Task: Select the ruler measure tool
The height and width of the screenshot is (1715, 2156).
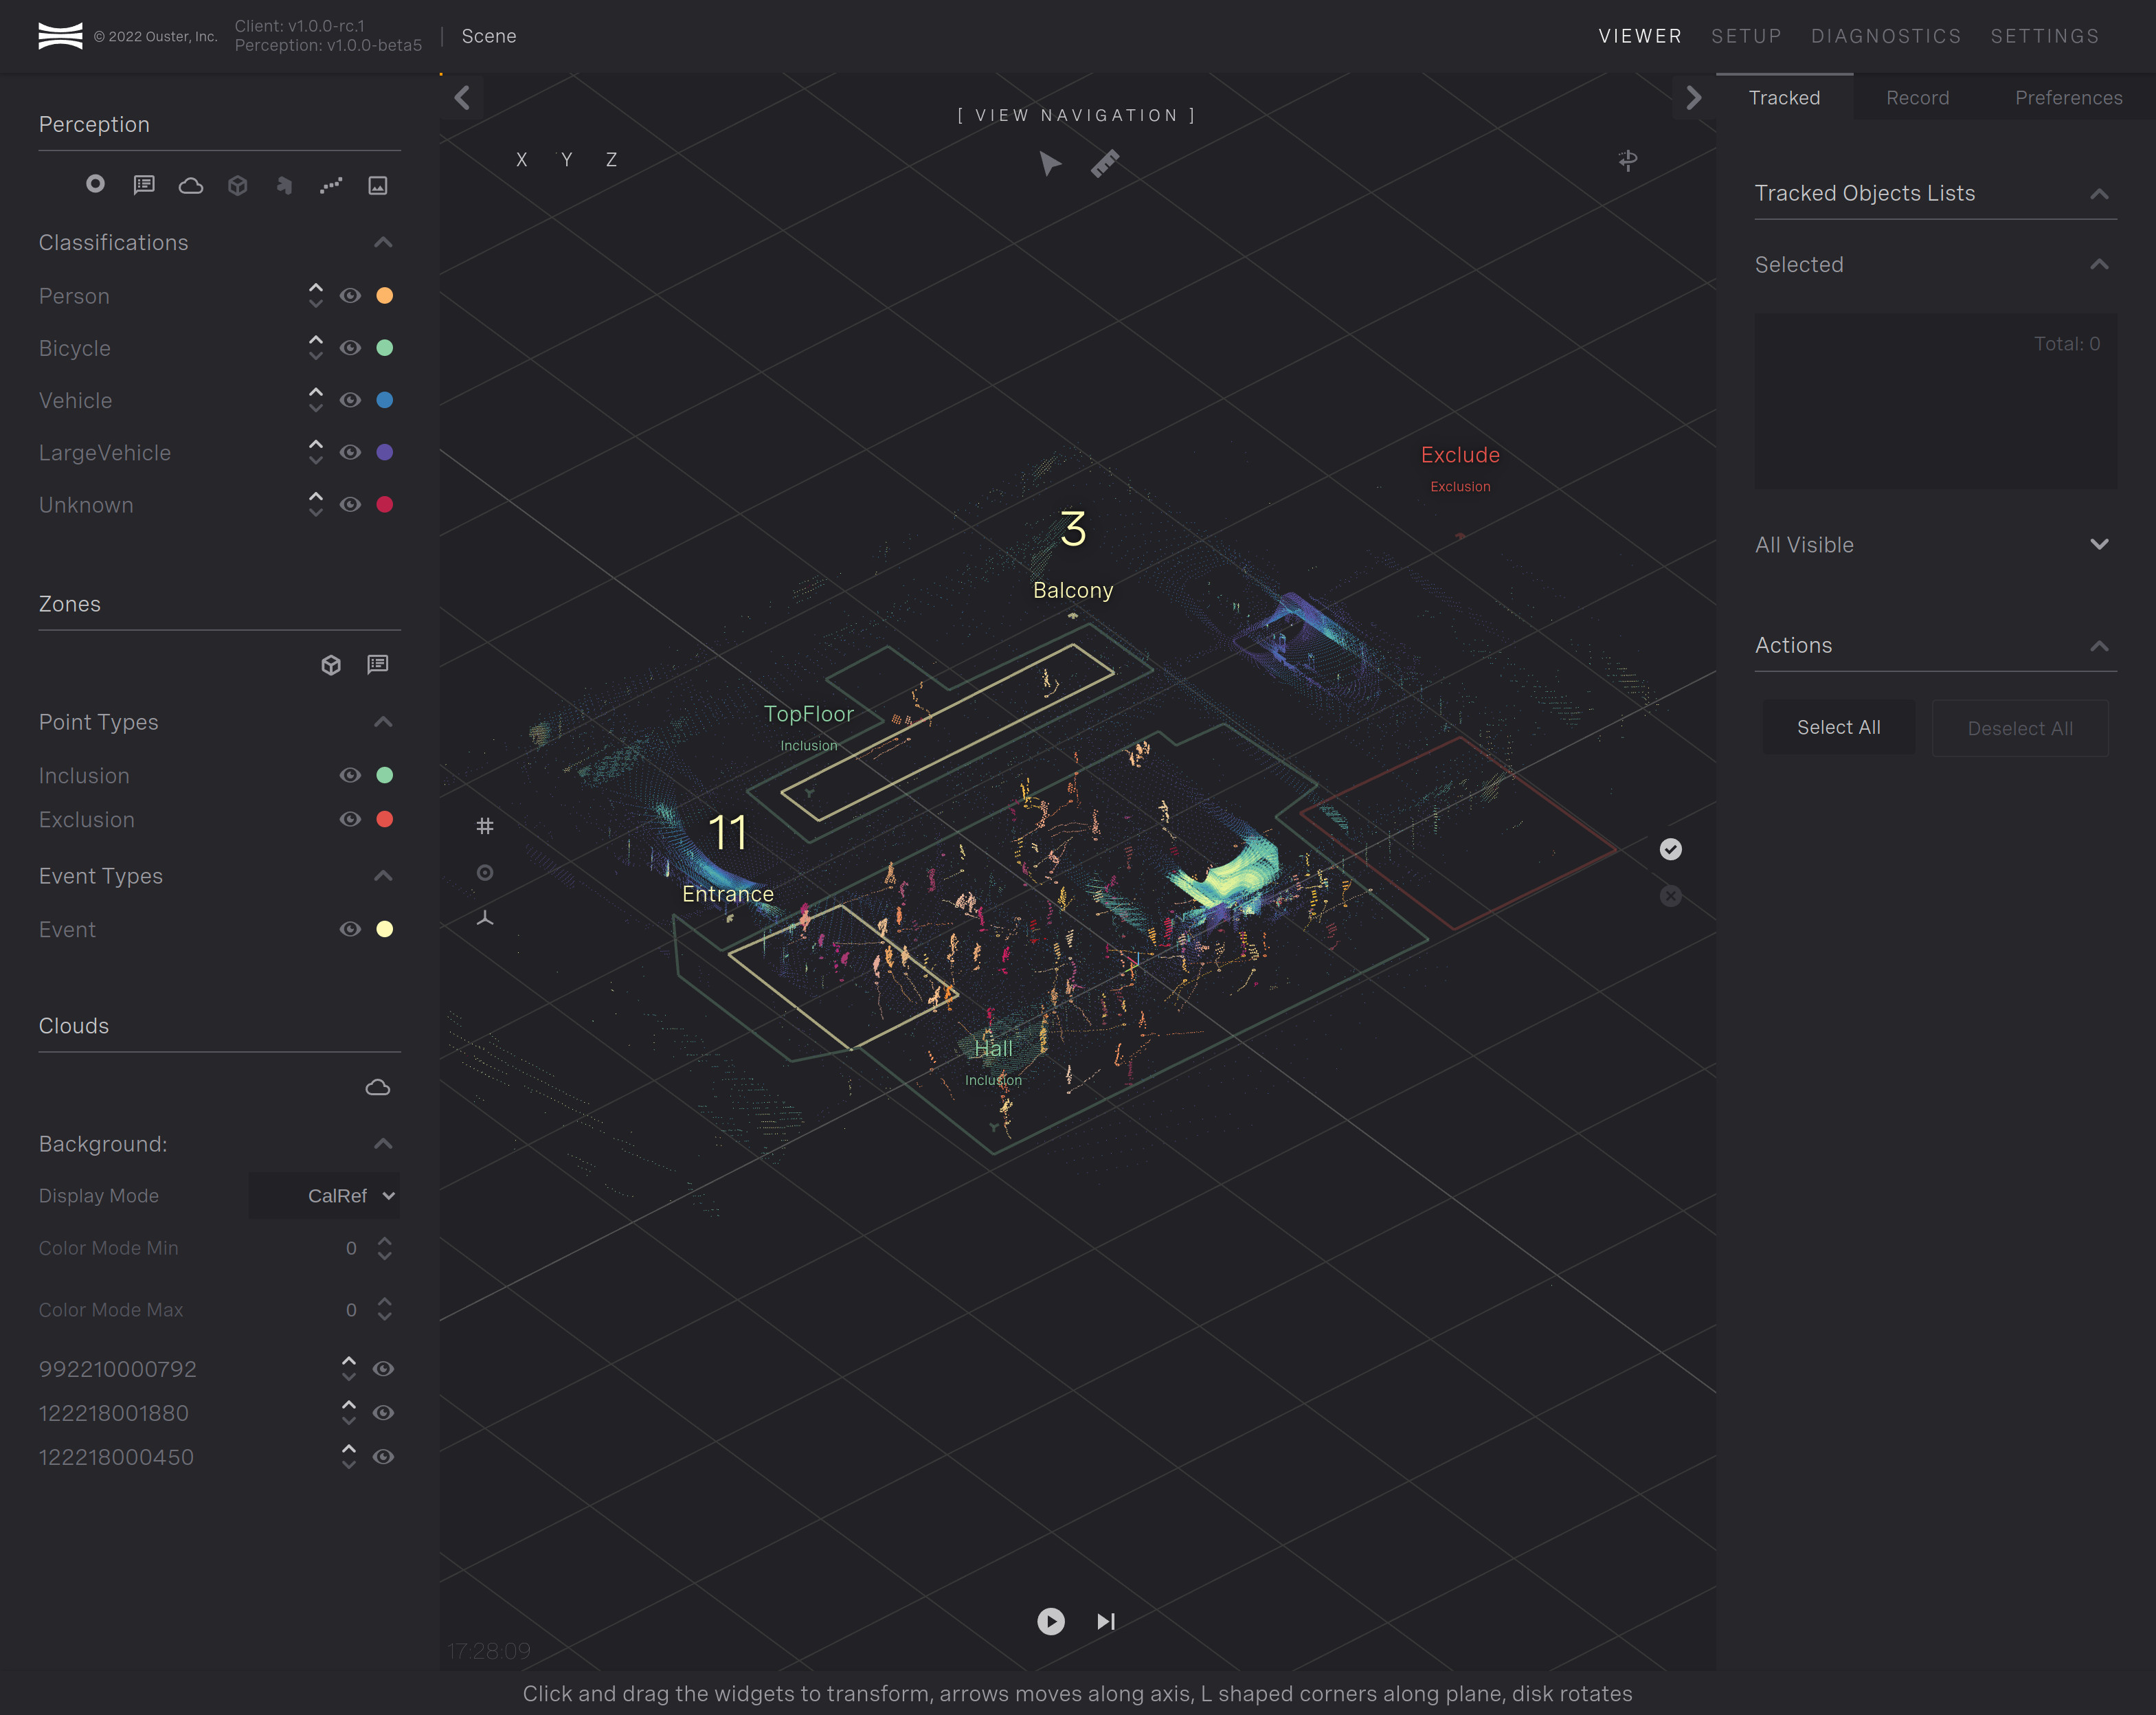Action: click(1105, 163)
